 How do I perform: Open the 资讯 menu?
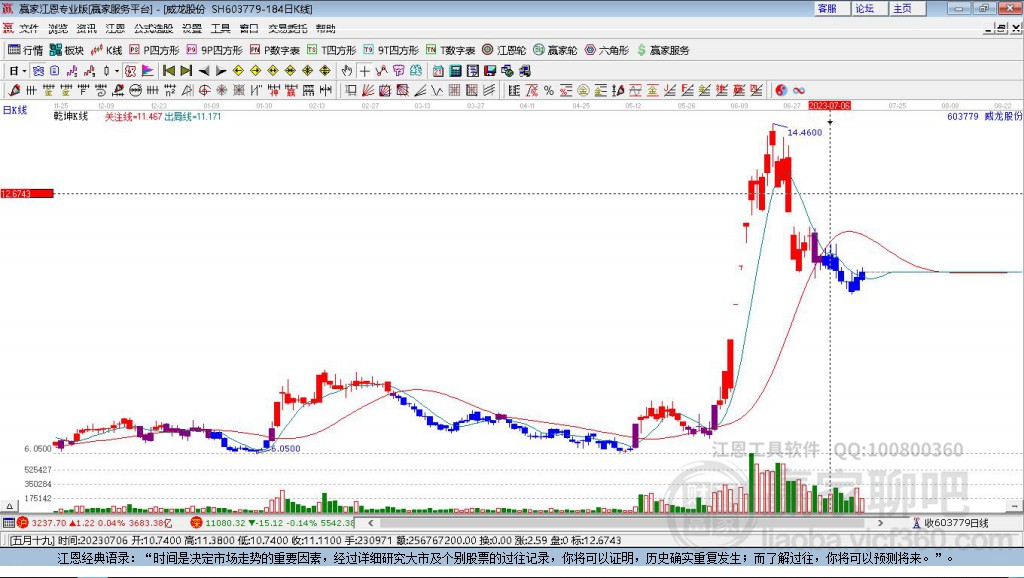point(87,29)
